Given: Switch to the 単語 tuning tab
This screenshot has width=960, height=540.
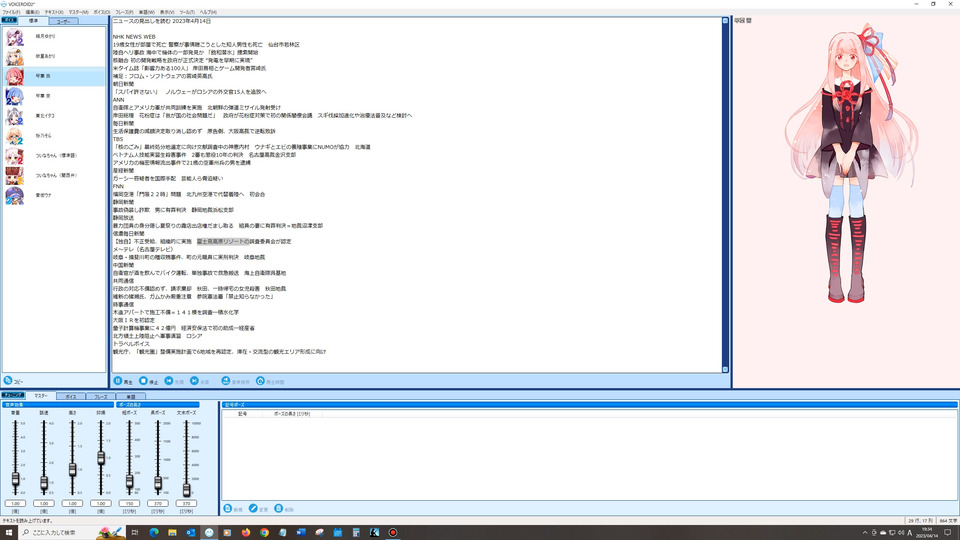Looking at the screenshot, I should tap(131, 397).
